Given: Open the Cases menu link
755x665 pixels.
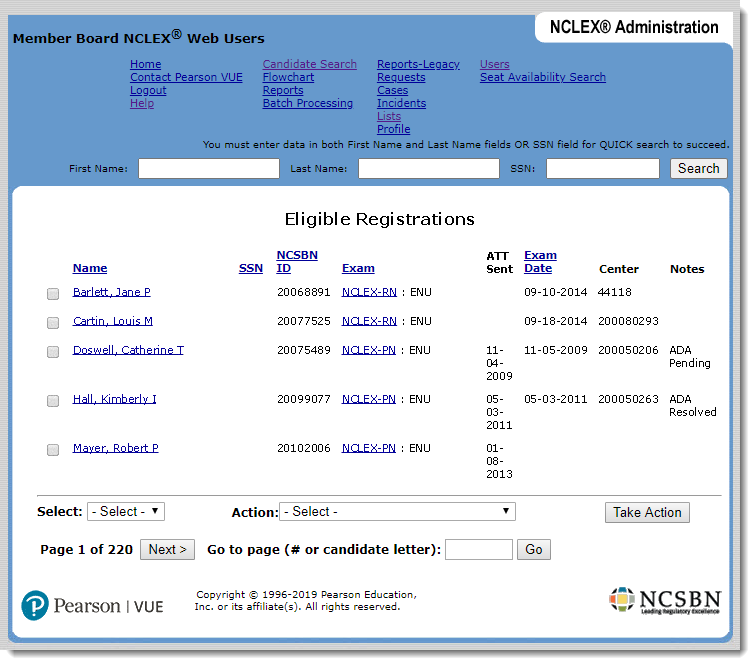Looking at the screenshot, I should point(392,90).
